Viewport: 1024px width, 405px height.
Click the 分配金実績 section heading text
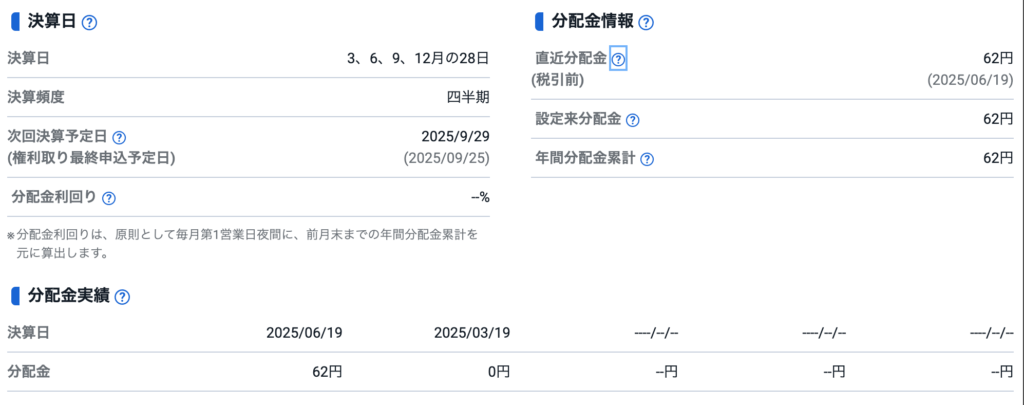click(x=69, y=297)
